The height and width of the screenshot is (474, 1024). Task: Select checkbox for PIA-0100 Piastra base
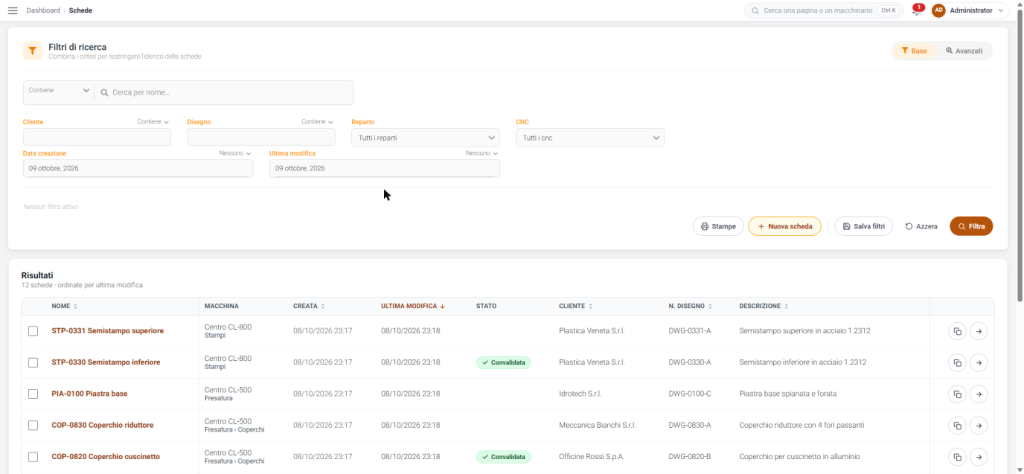(33, 394)
